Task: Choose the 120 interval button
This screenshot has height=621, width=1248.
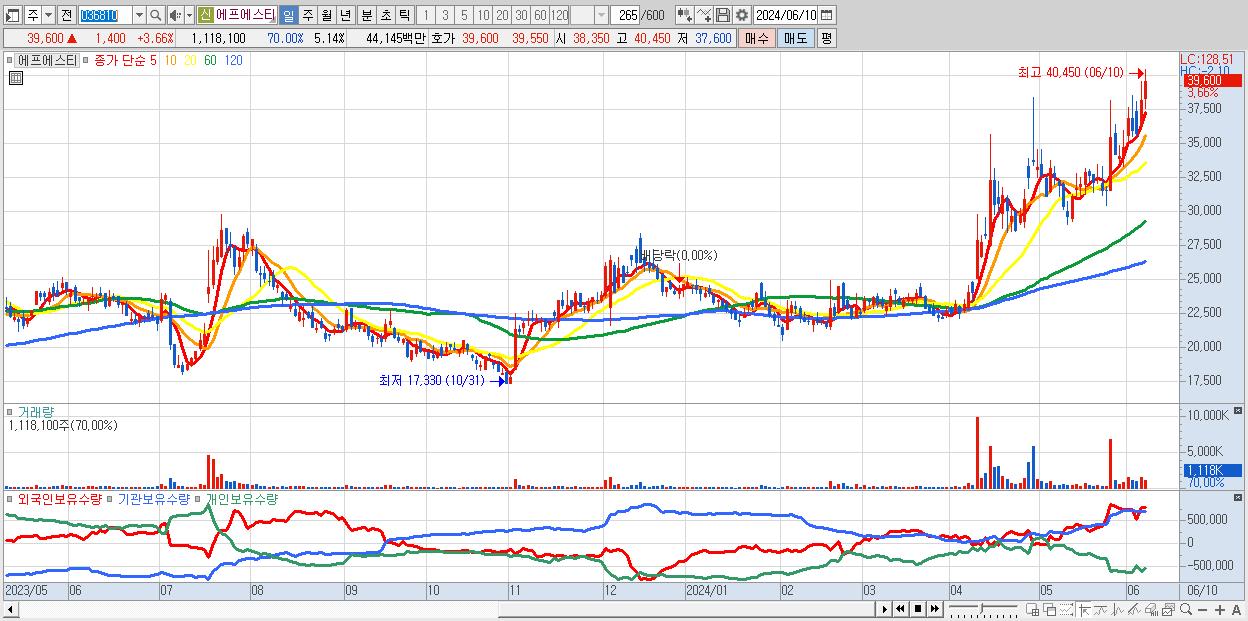Action: pos(560,15)
